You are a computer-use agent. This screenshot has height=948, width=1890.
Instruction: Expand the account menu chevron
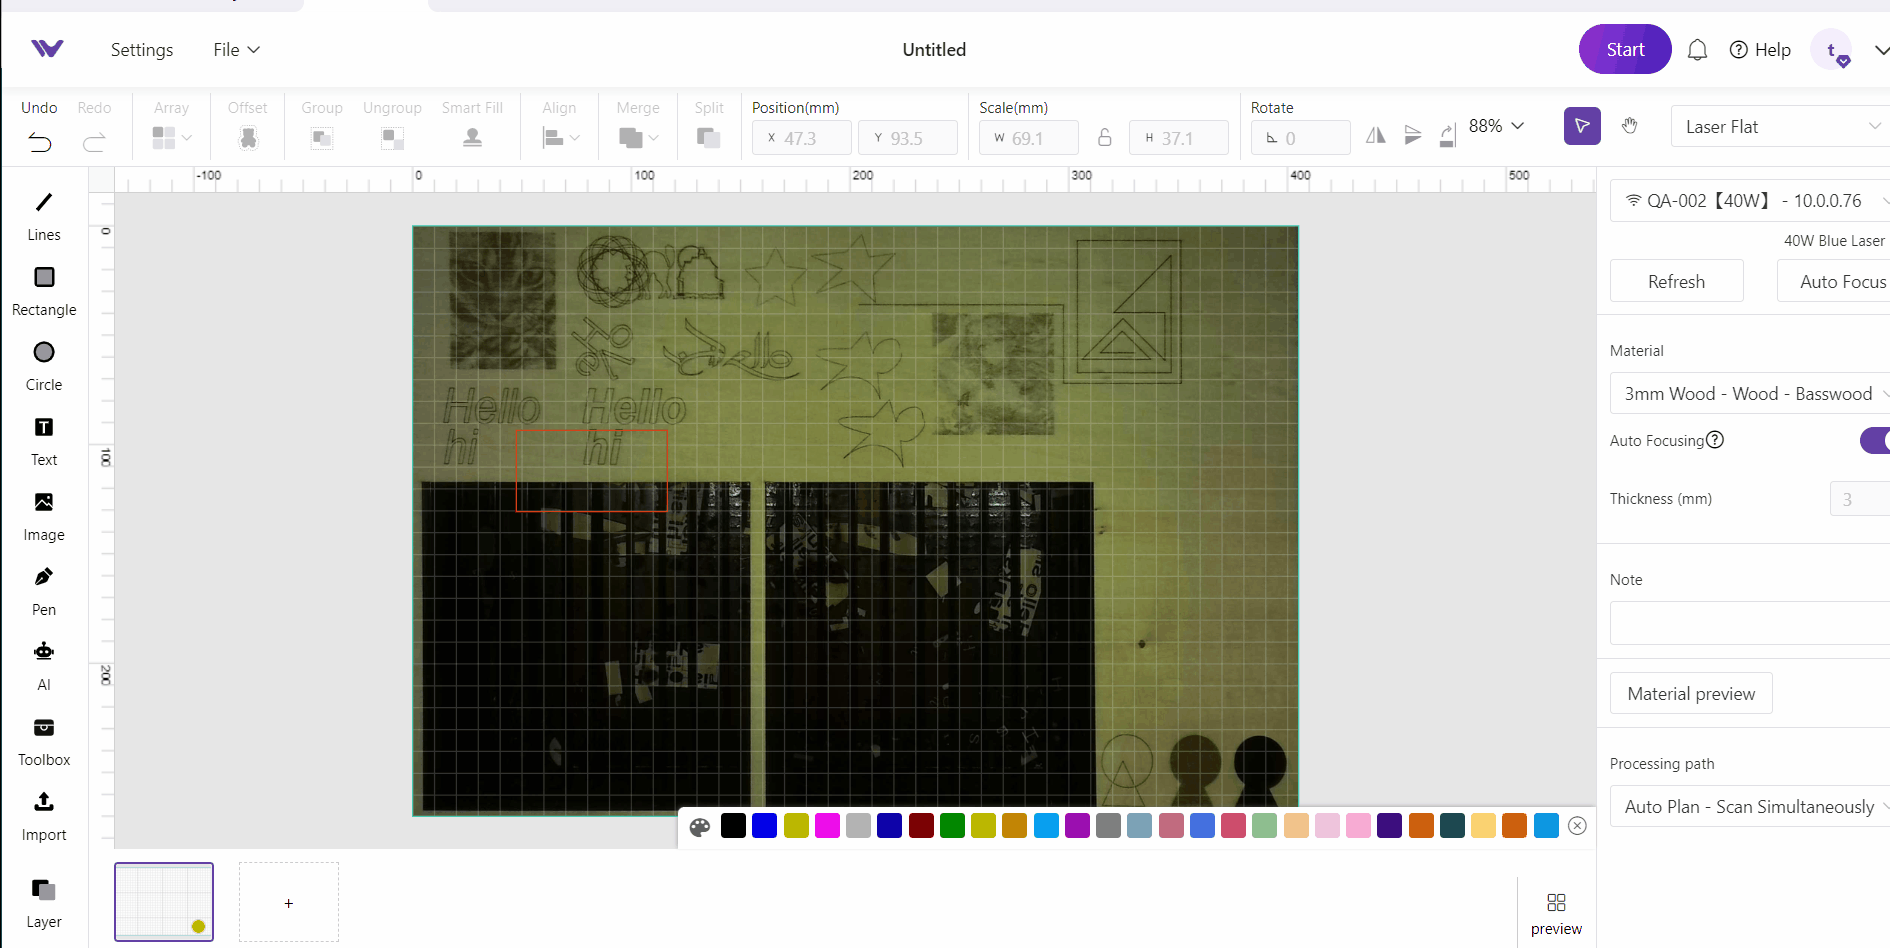pos(1881,50)
